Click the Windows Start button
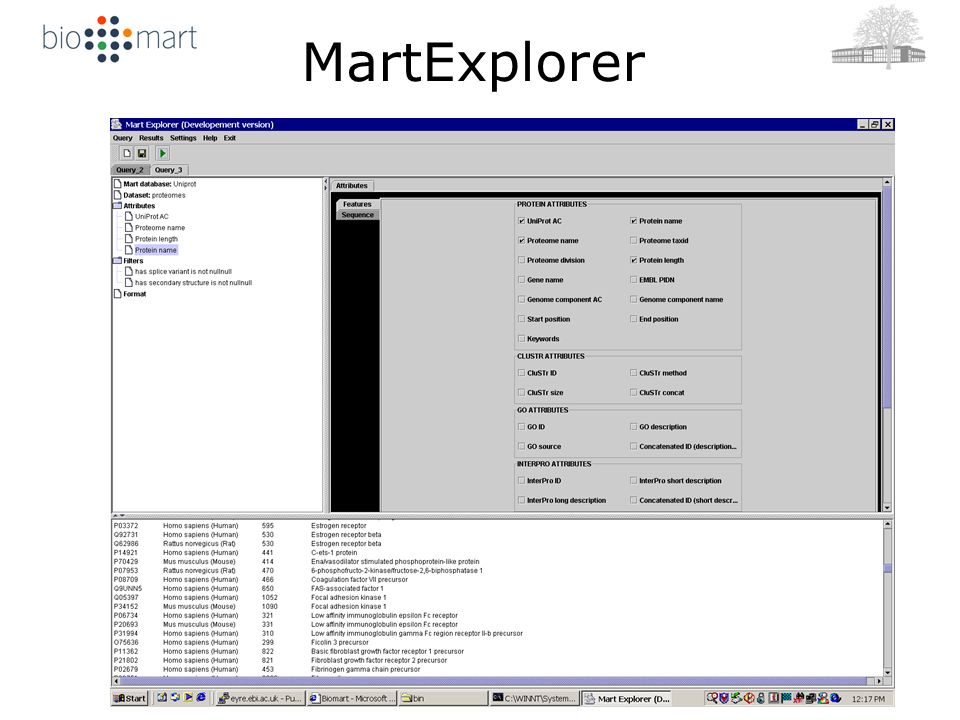This screenshot has width=960, height=720. tap(130, 698)
